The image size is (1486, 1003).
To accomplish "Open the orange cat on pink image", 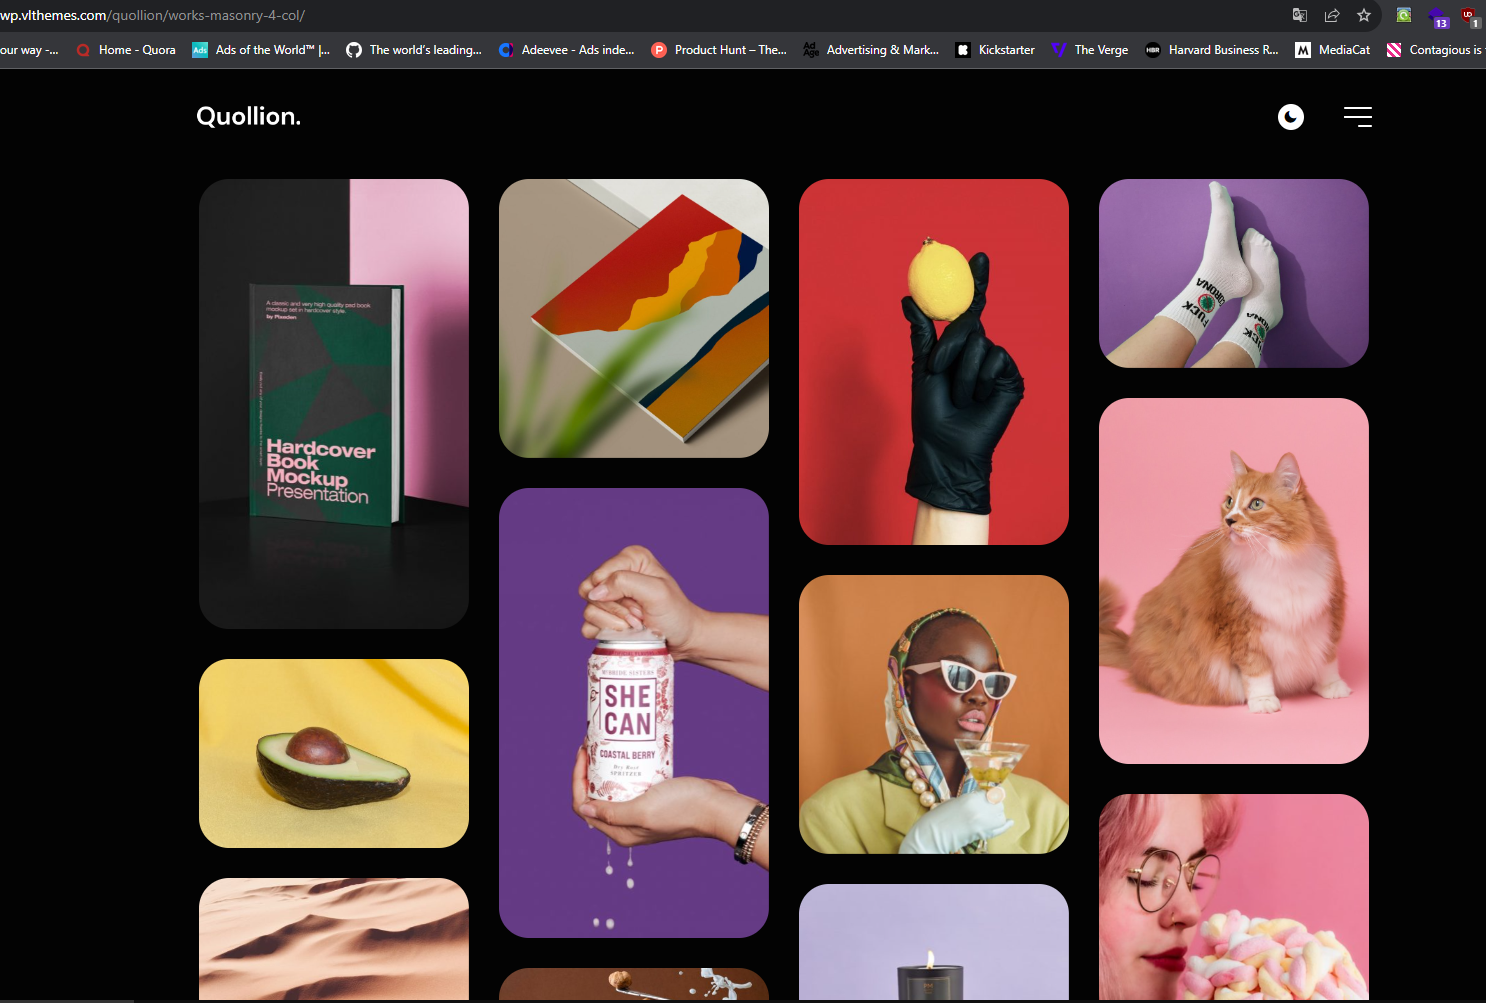I will click(x=1234, y=581).
